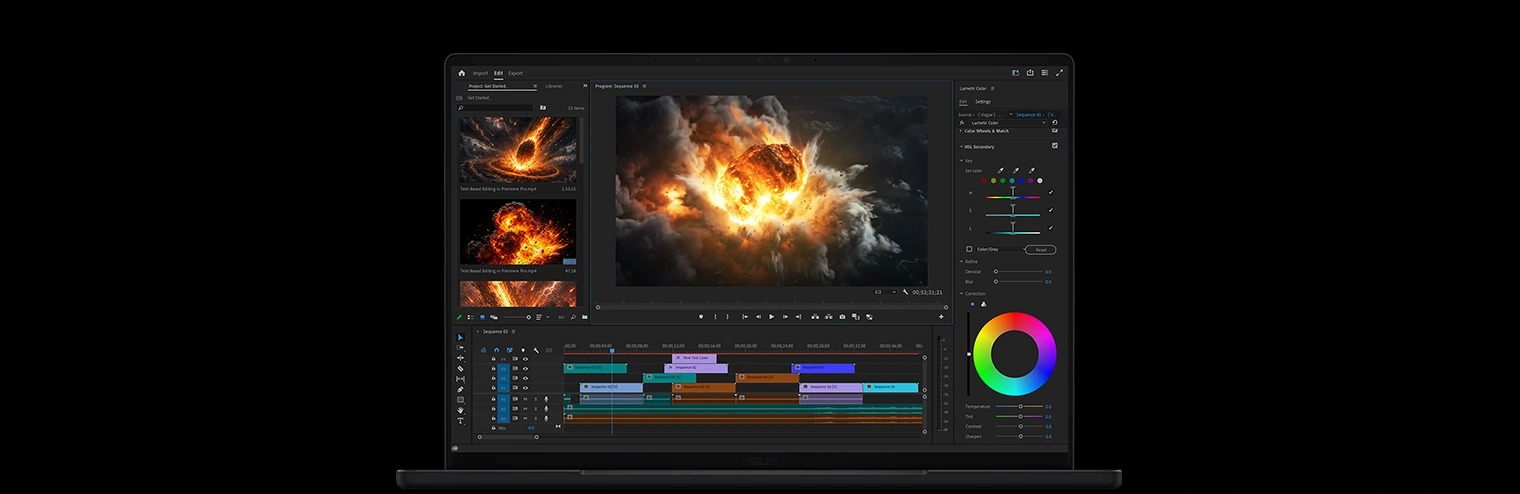
Task: Collapse the Correction section
Action: [961, 294]
